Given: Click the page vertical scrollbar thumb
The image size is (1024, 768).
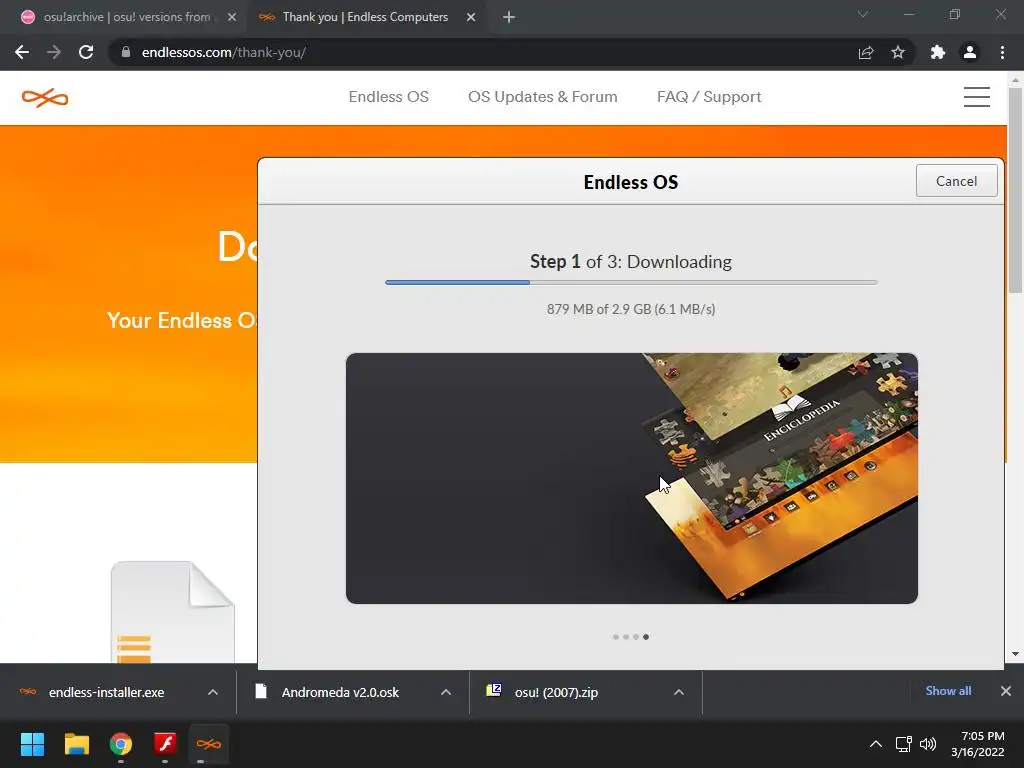Looking at the screenshot, I should pyautogui.click(x=1016, y=190).
